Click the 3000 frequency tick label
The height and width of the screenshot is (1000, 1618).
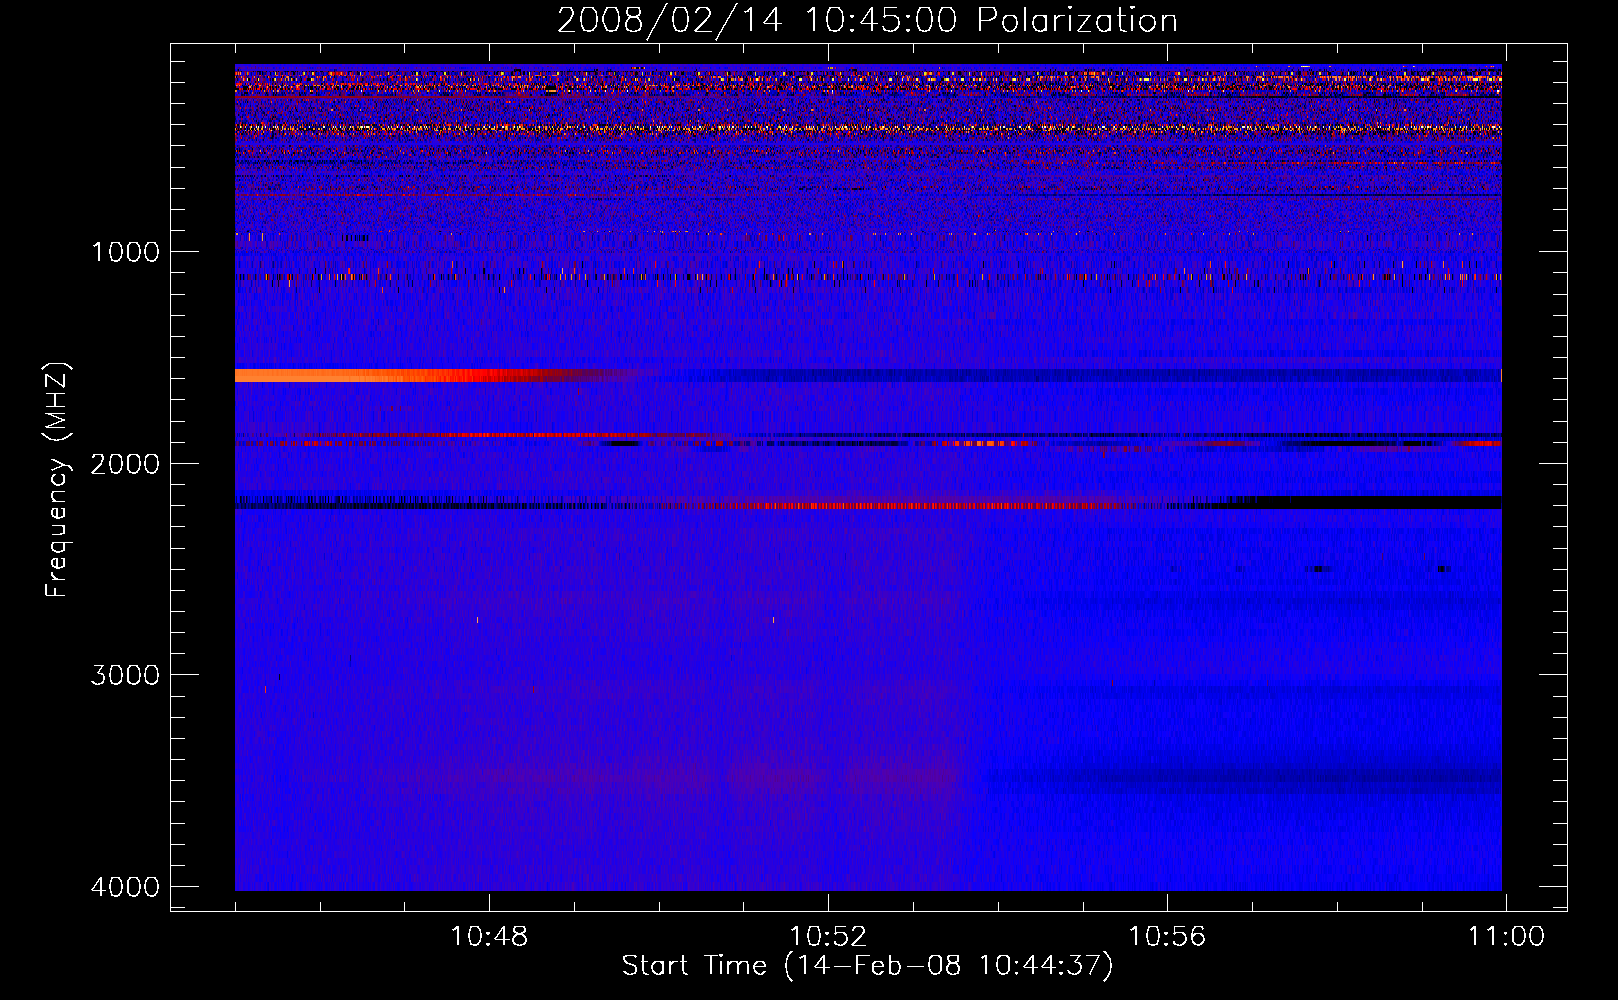click(125, 674)
